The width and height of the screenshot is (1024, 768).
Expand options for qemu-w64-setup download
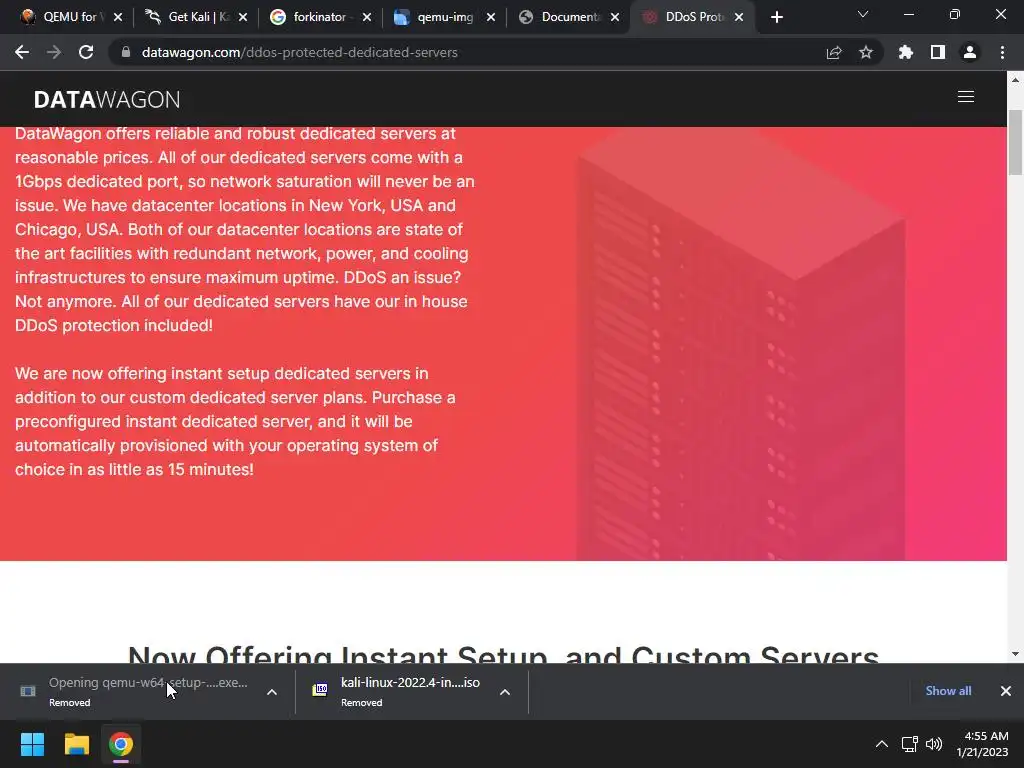(272, 692)
